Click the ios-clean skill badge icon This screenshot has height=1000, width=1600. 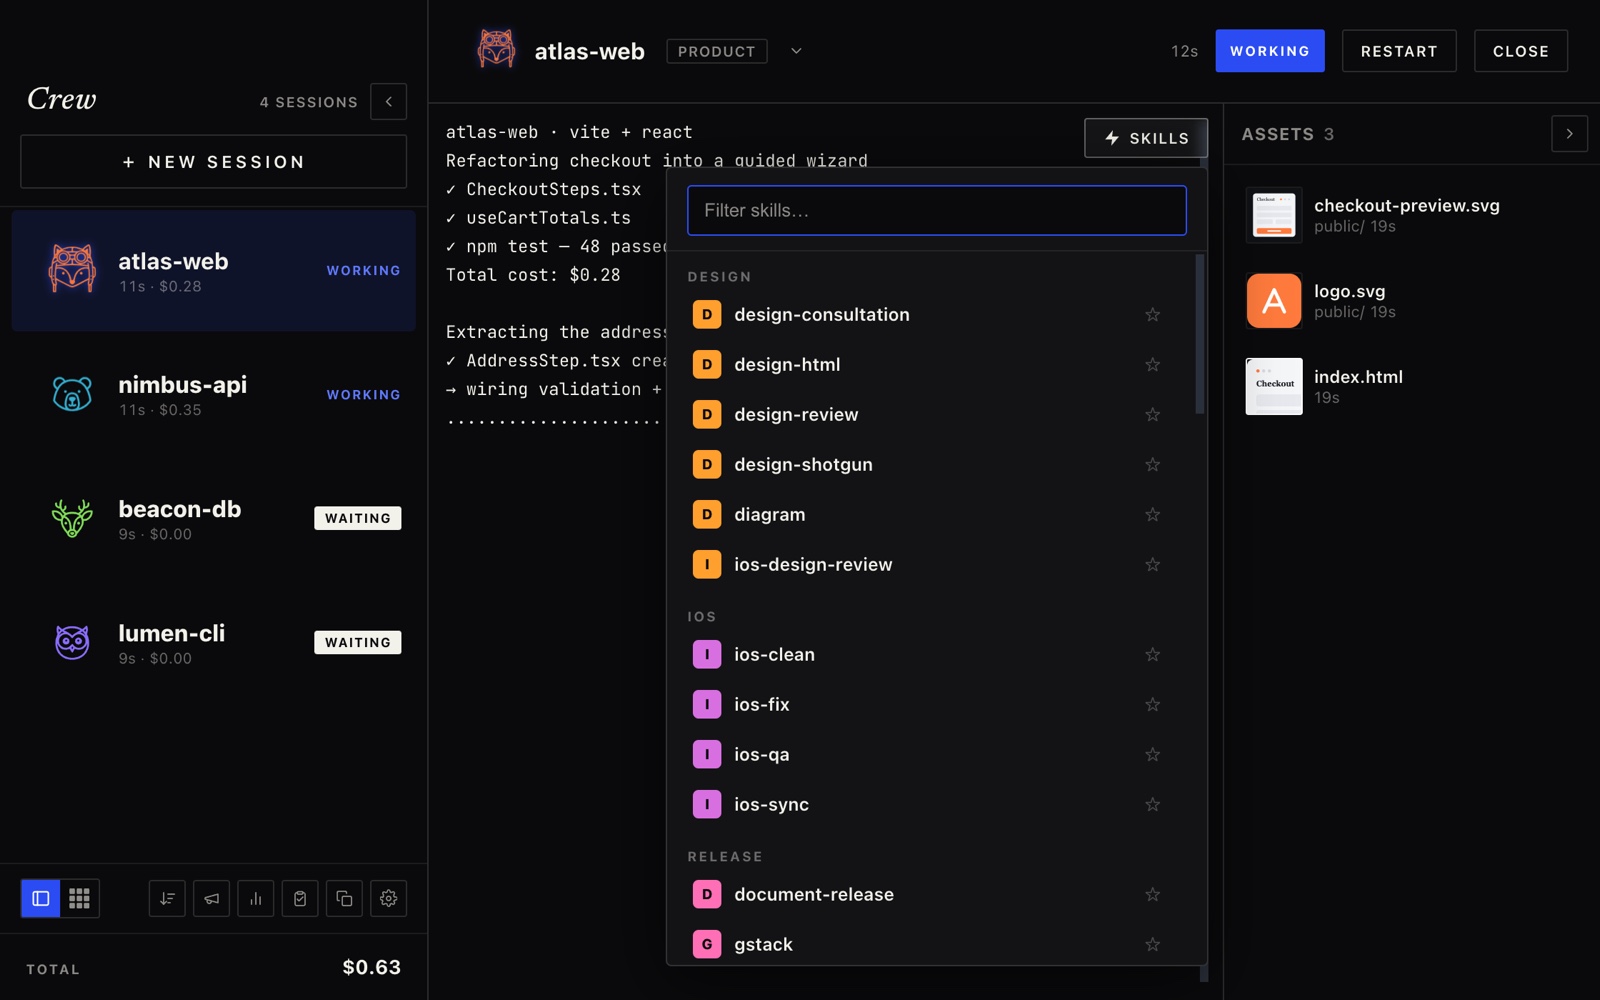(x=707, y=654)
